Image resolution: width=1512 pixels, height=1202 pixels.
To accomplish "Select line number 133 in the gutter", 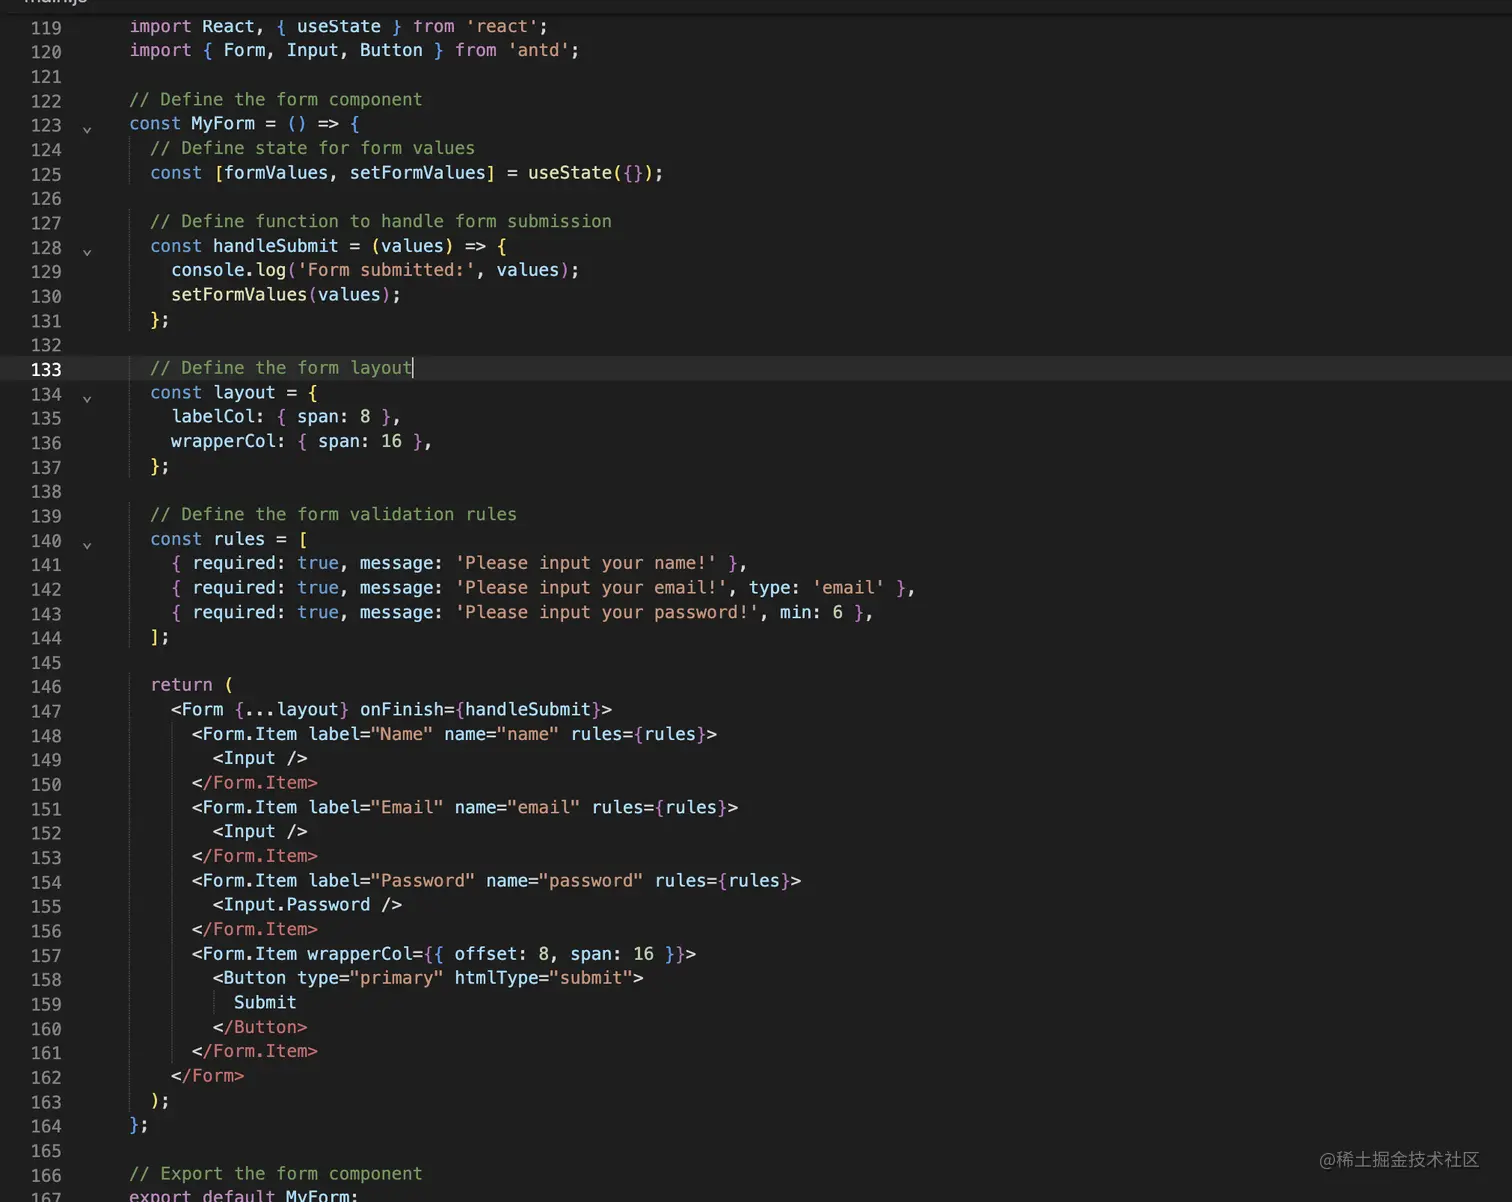I will pyautogui.click(x=46, y=369).
